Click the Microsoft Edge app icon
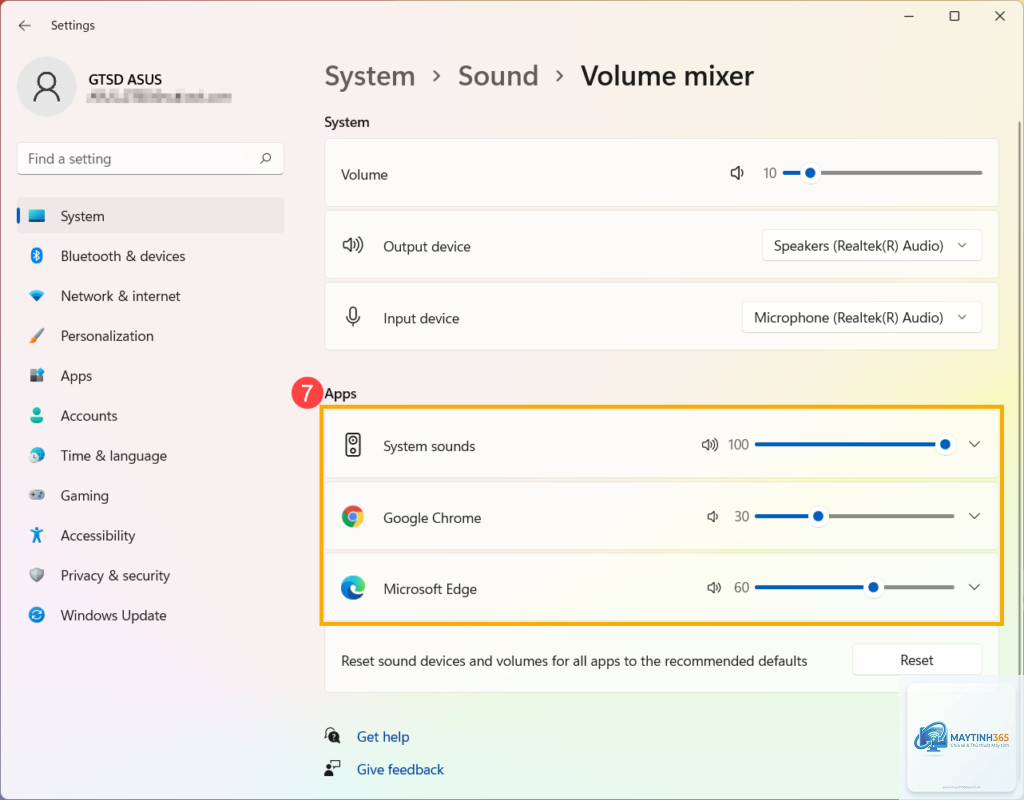 353,588
